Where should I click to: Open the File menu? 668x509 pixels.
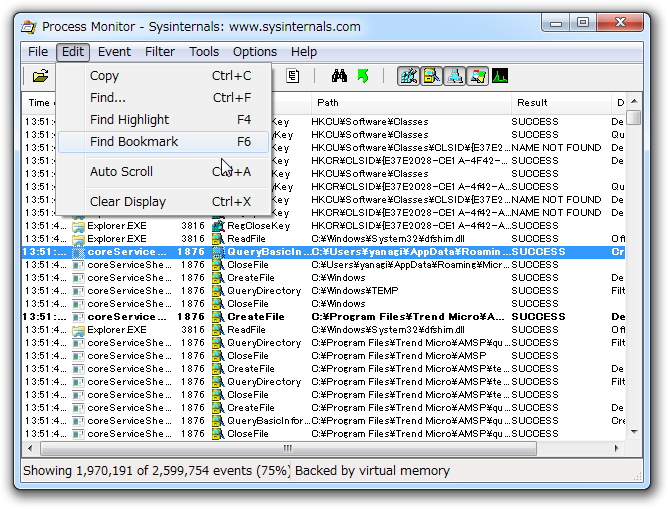(38, 52)
